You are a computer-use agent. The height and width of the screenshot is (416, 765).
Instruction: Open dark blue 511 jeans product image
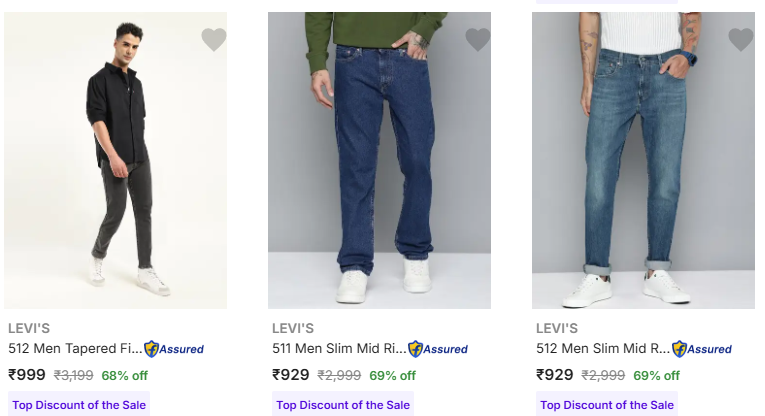tap(379, 160)
